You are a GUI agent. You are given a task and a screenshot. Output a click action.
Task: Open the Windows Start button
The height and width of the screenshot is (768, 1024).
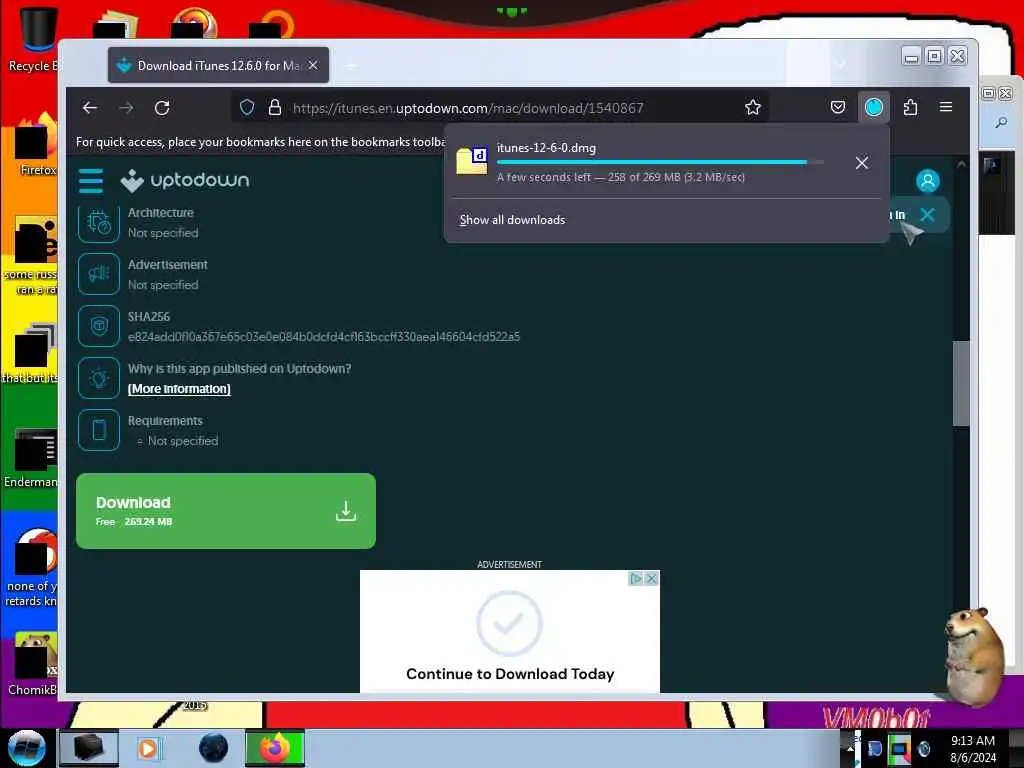[26, 748]
